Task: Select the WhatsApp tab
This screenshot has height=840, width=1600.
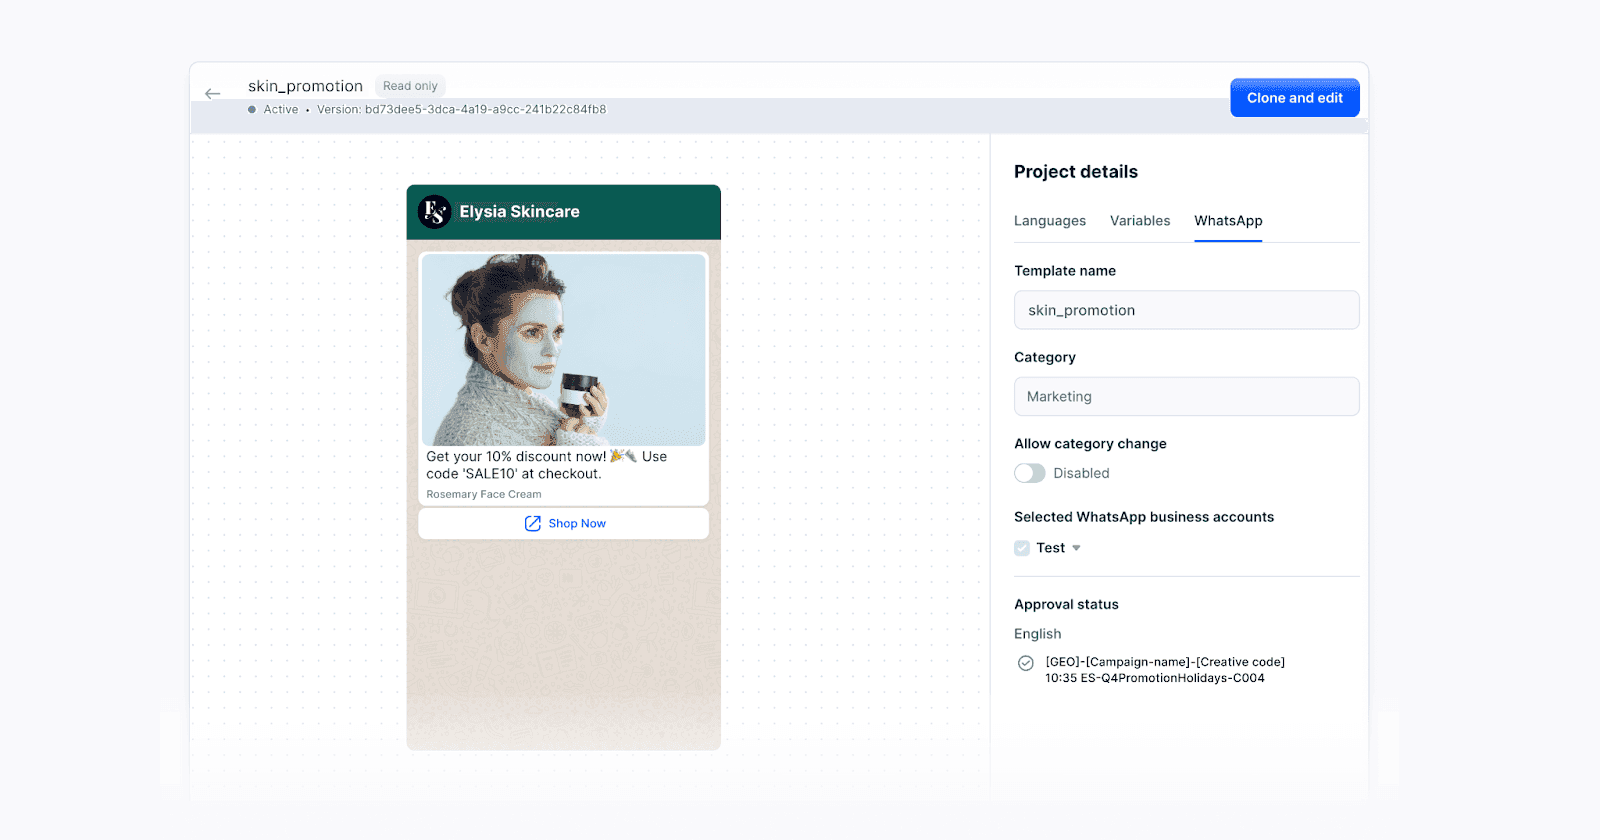Action: click(x=1228, y=221)
